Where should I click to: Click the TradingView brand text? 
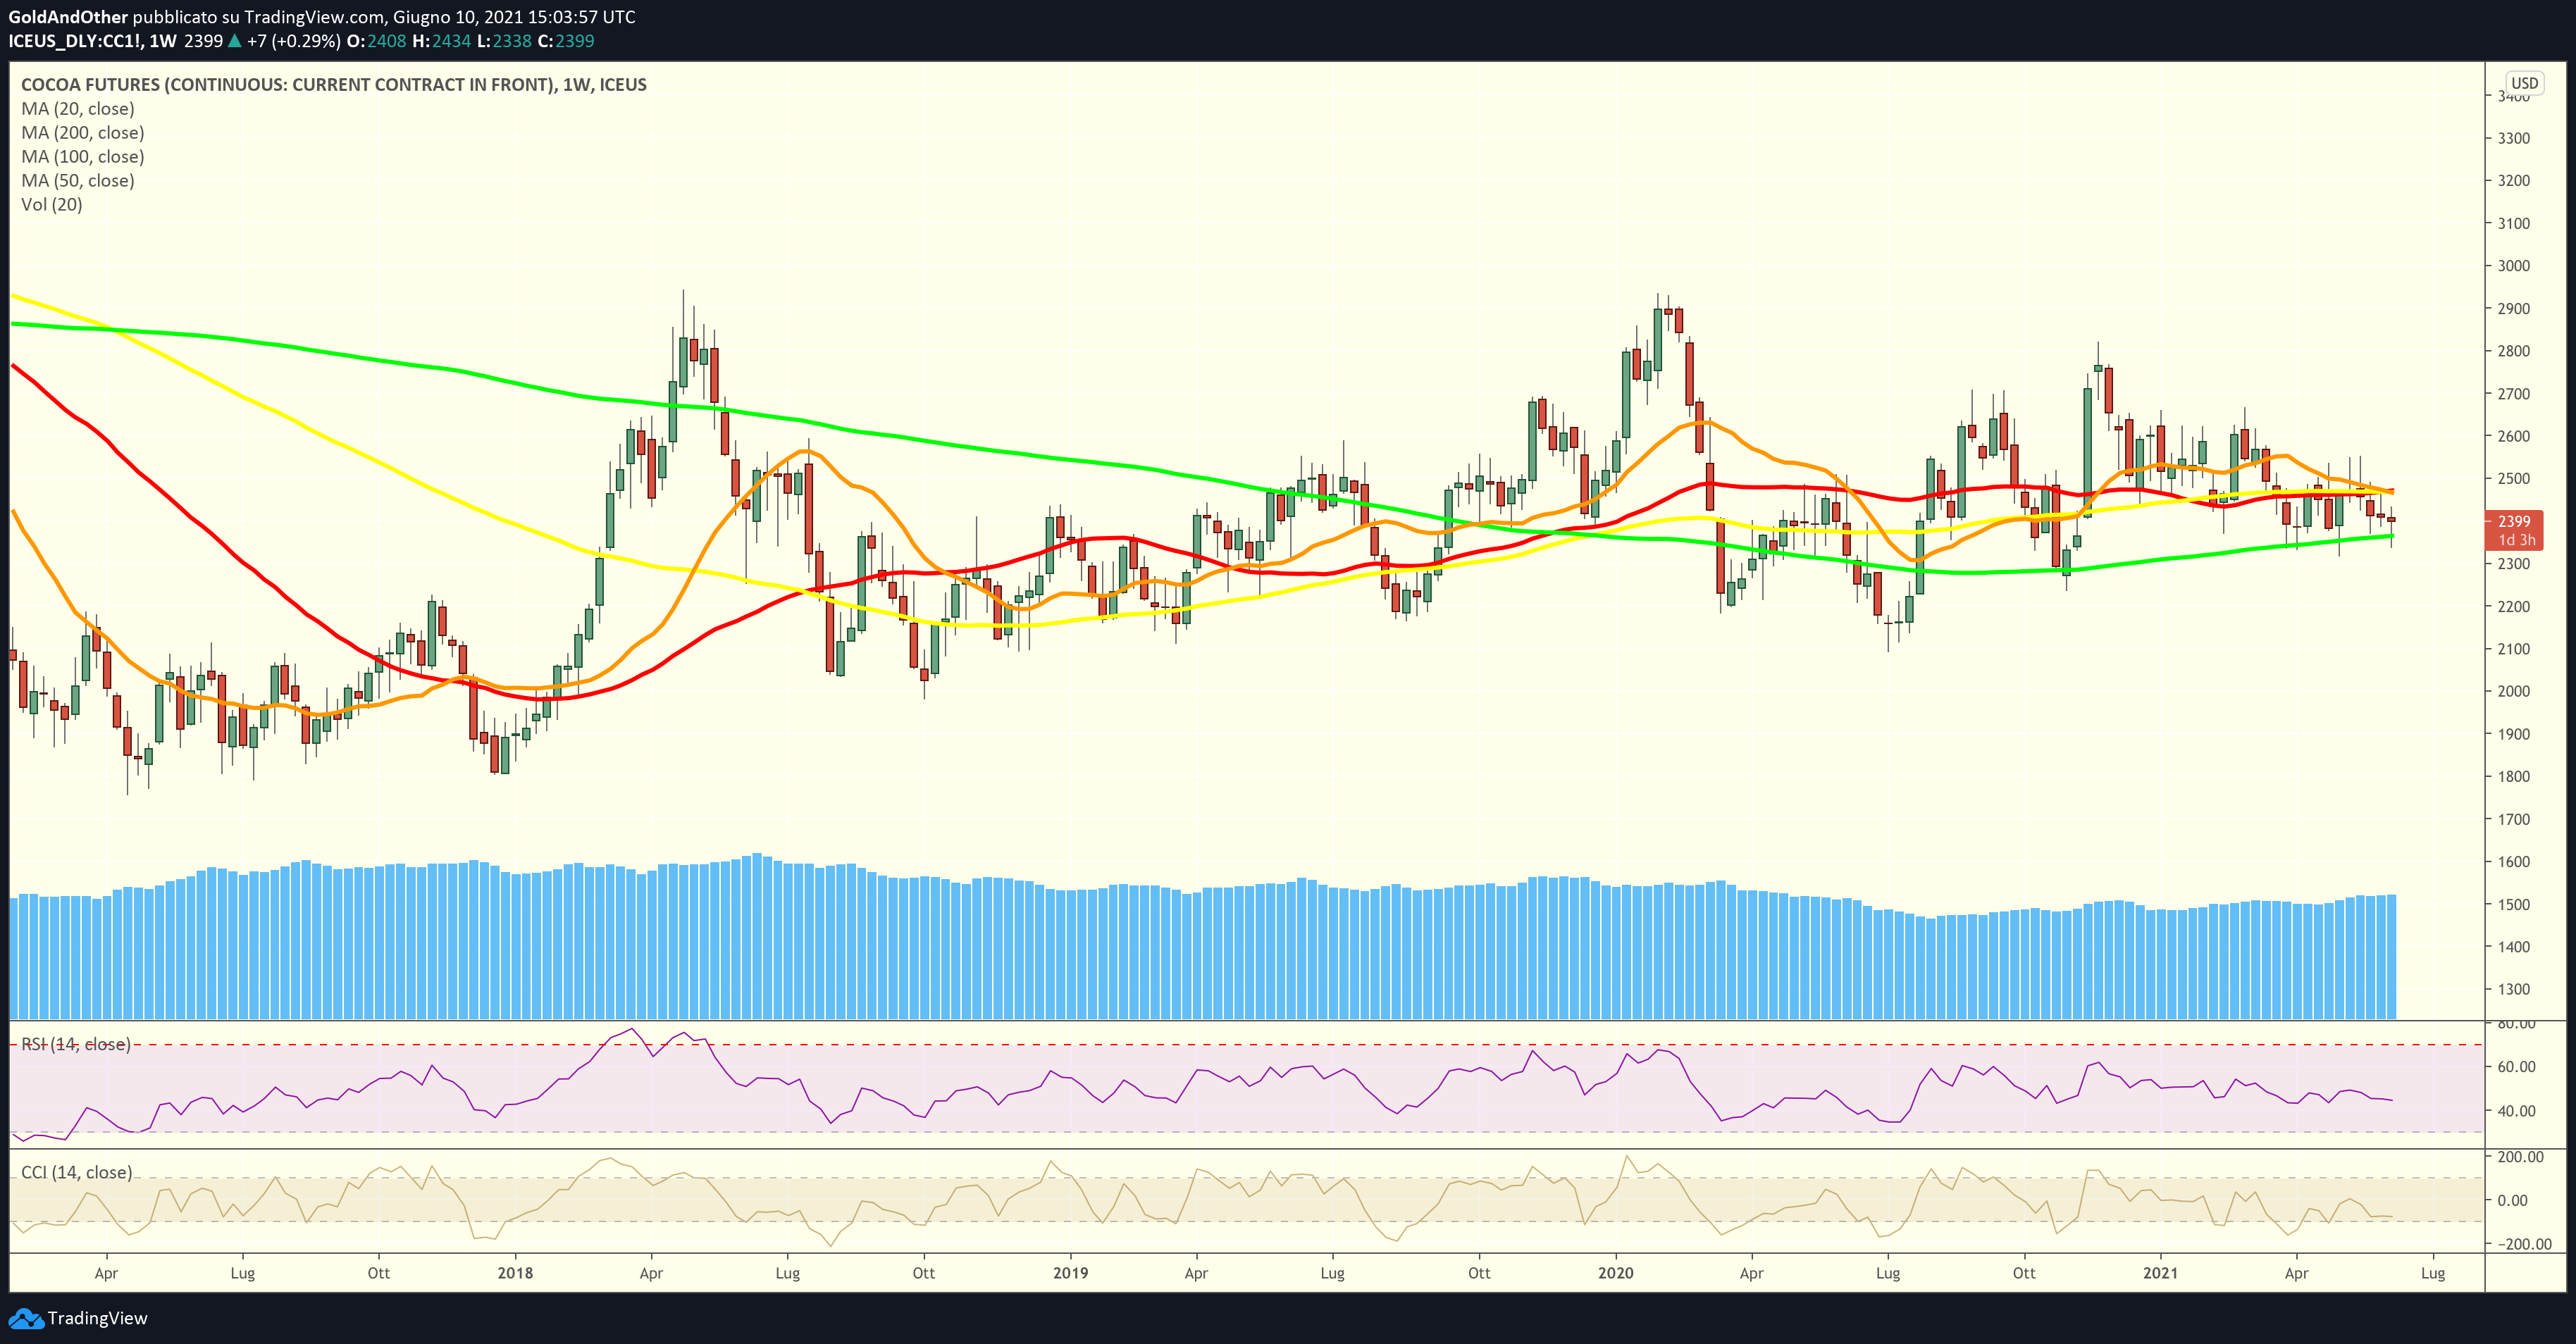97,1318
